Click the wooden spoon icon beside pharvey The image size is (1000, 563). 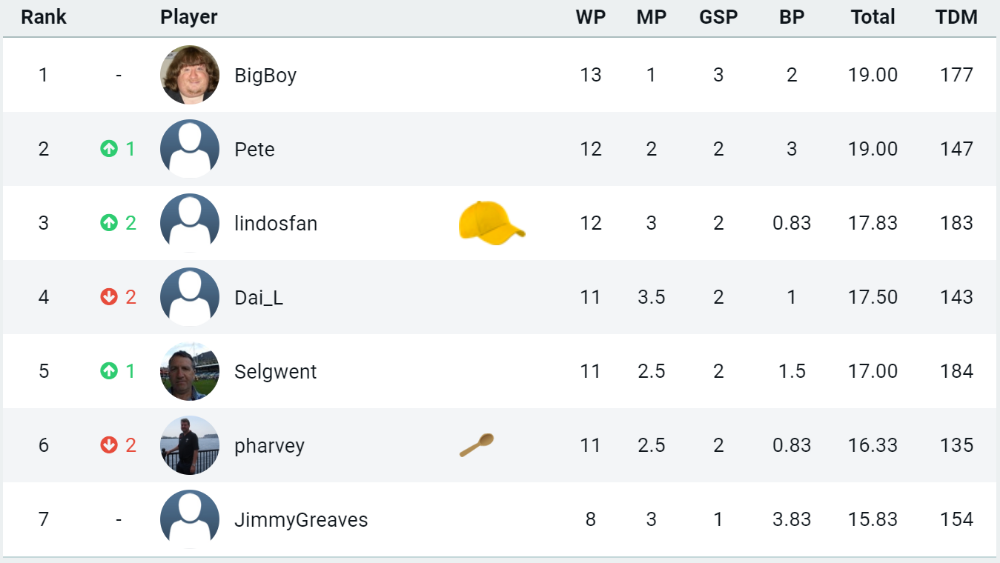pos(476,445)
